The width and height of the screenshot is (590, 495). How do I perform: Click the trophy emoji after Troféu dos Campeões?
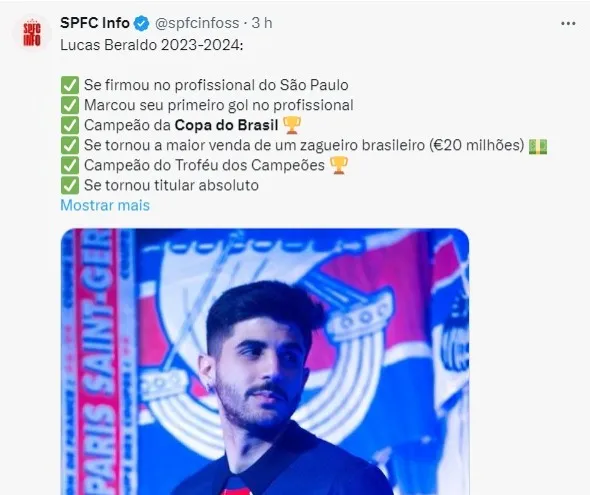pyautogui.click(x=339, y=165)
